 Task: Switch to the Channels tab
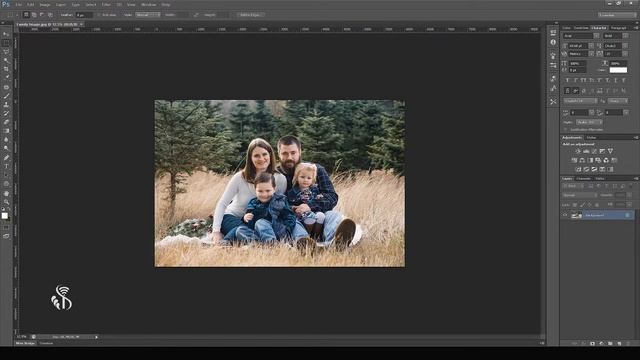[x=583, y=178]
